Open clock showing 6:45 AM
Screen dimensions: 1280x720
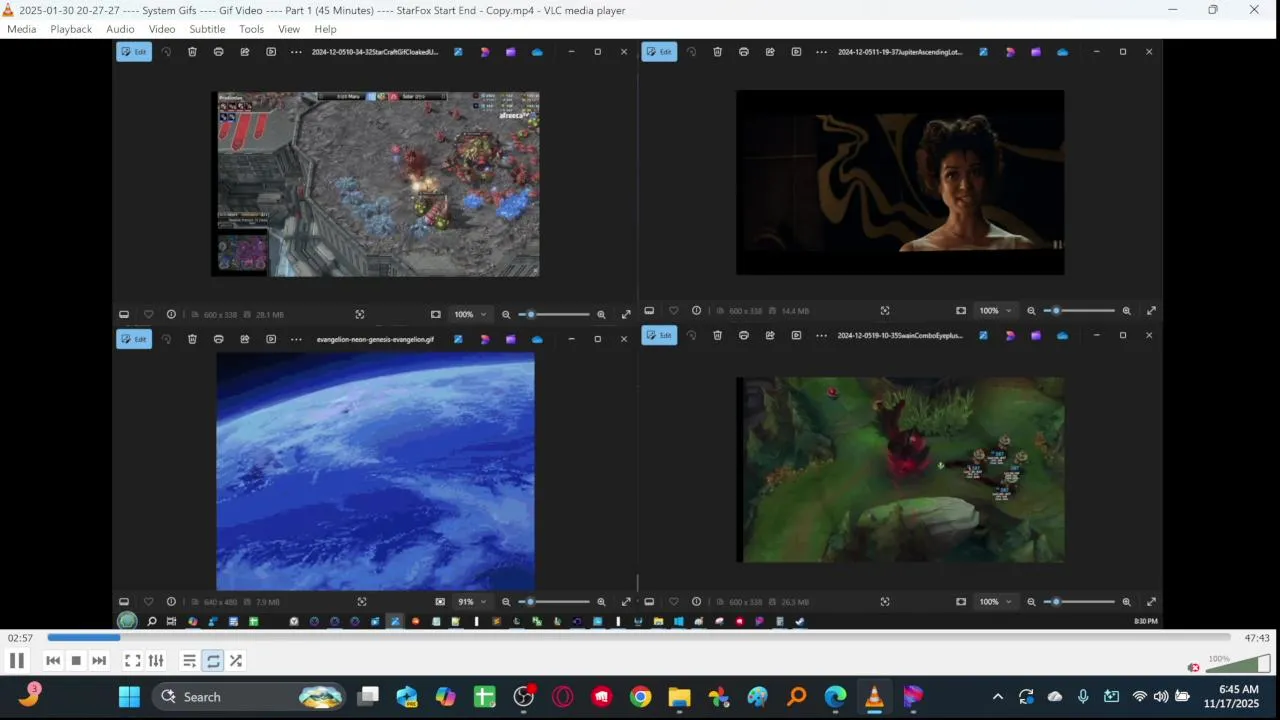(1231, 697)
